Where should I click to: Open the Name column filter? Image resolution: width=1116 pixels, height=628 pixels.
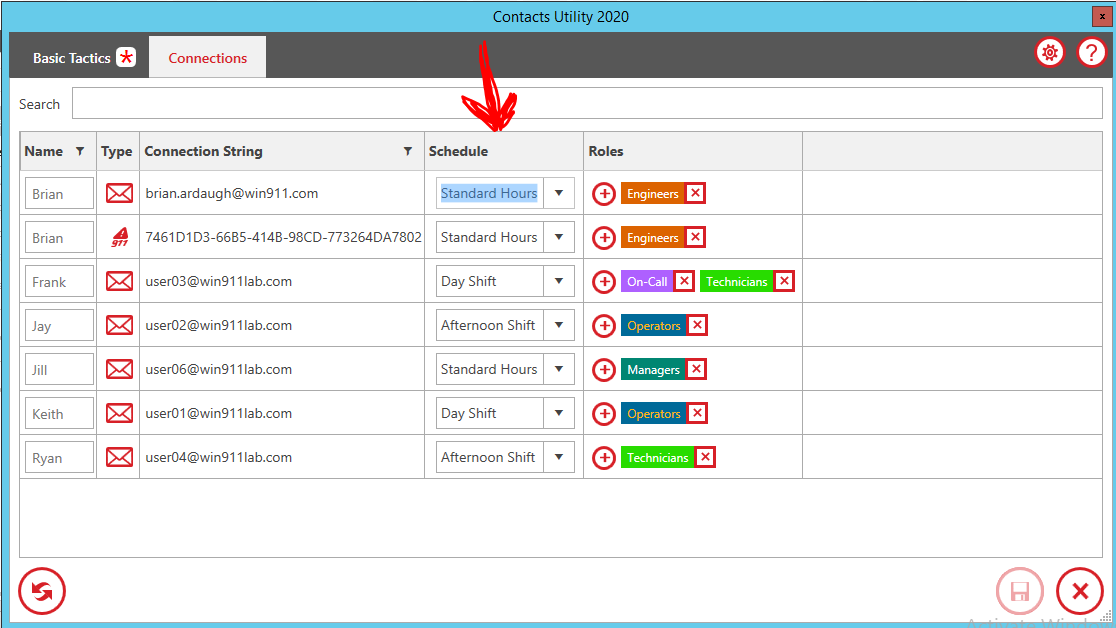(80, 152)
